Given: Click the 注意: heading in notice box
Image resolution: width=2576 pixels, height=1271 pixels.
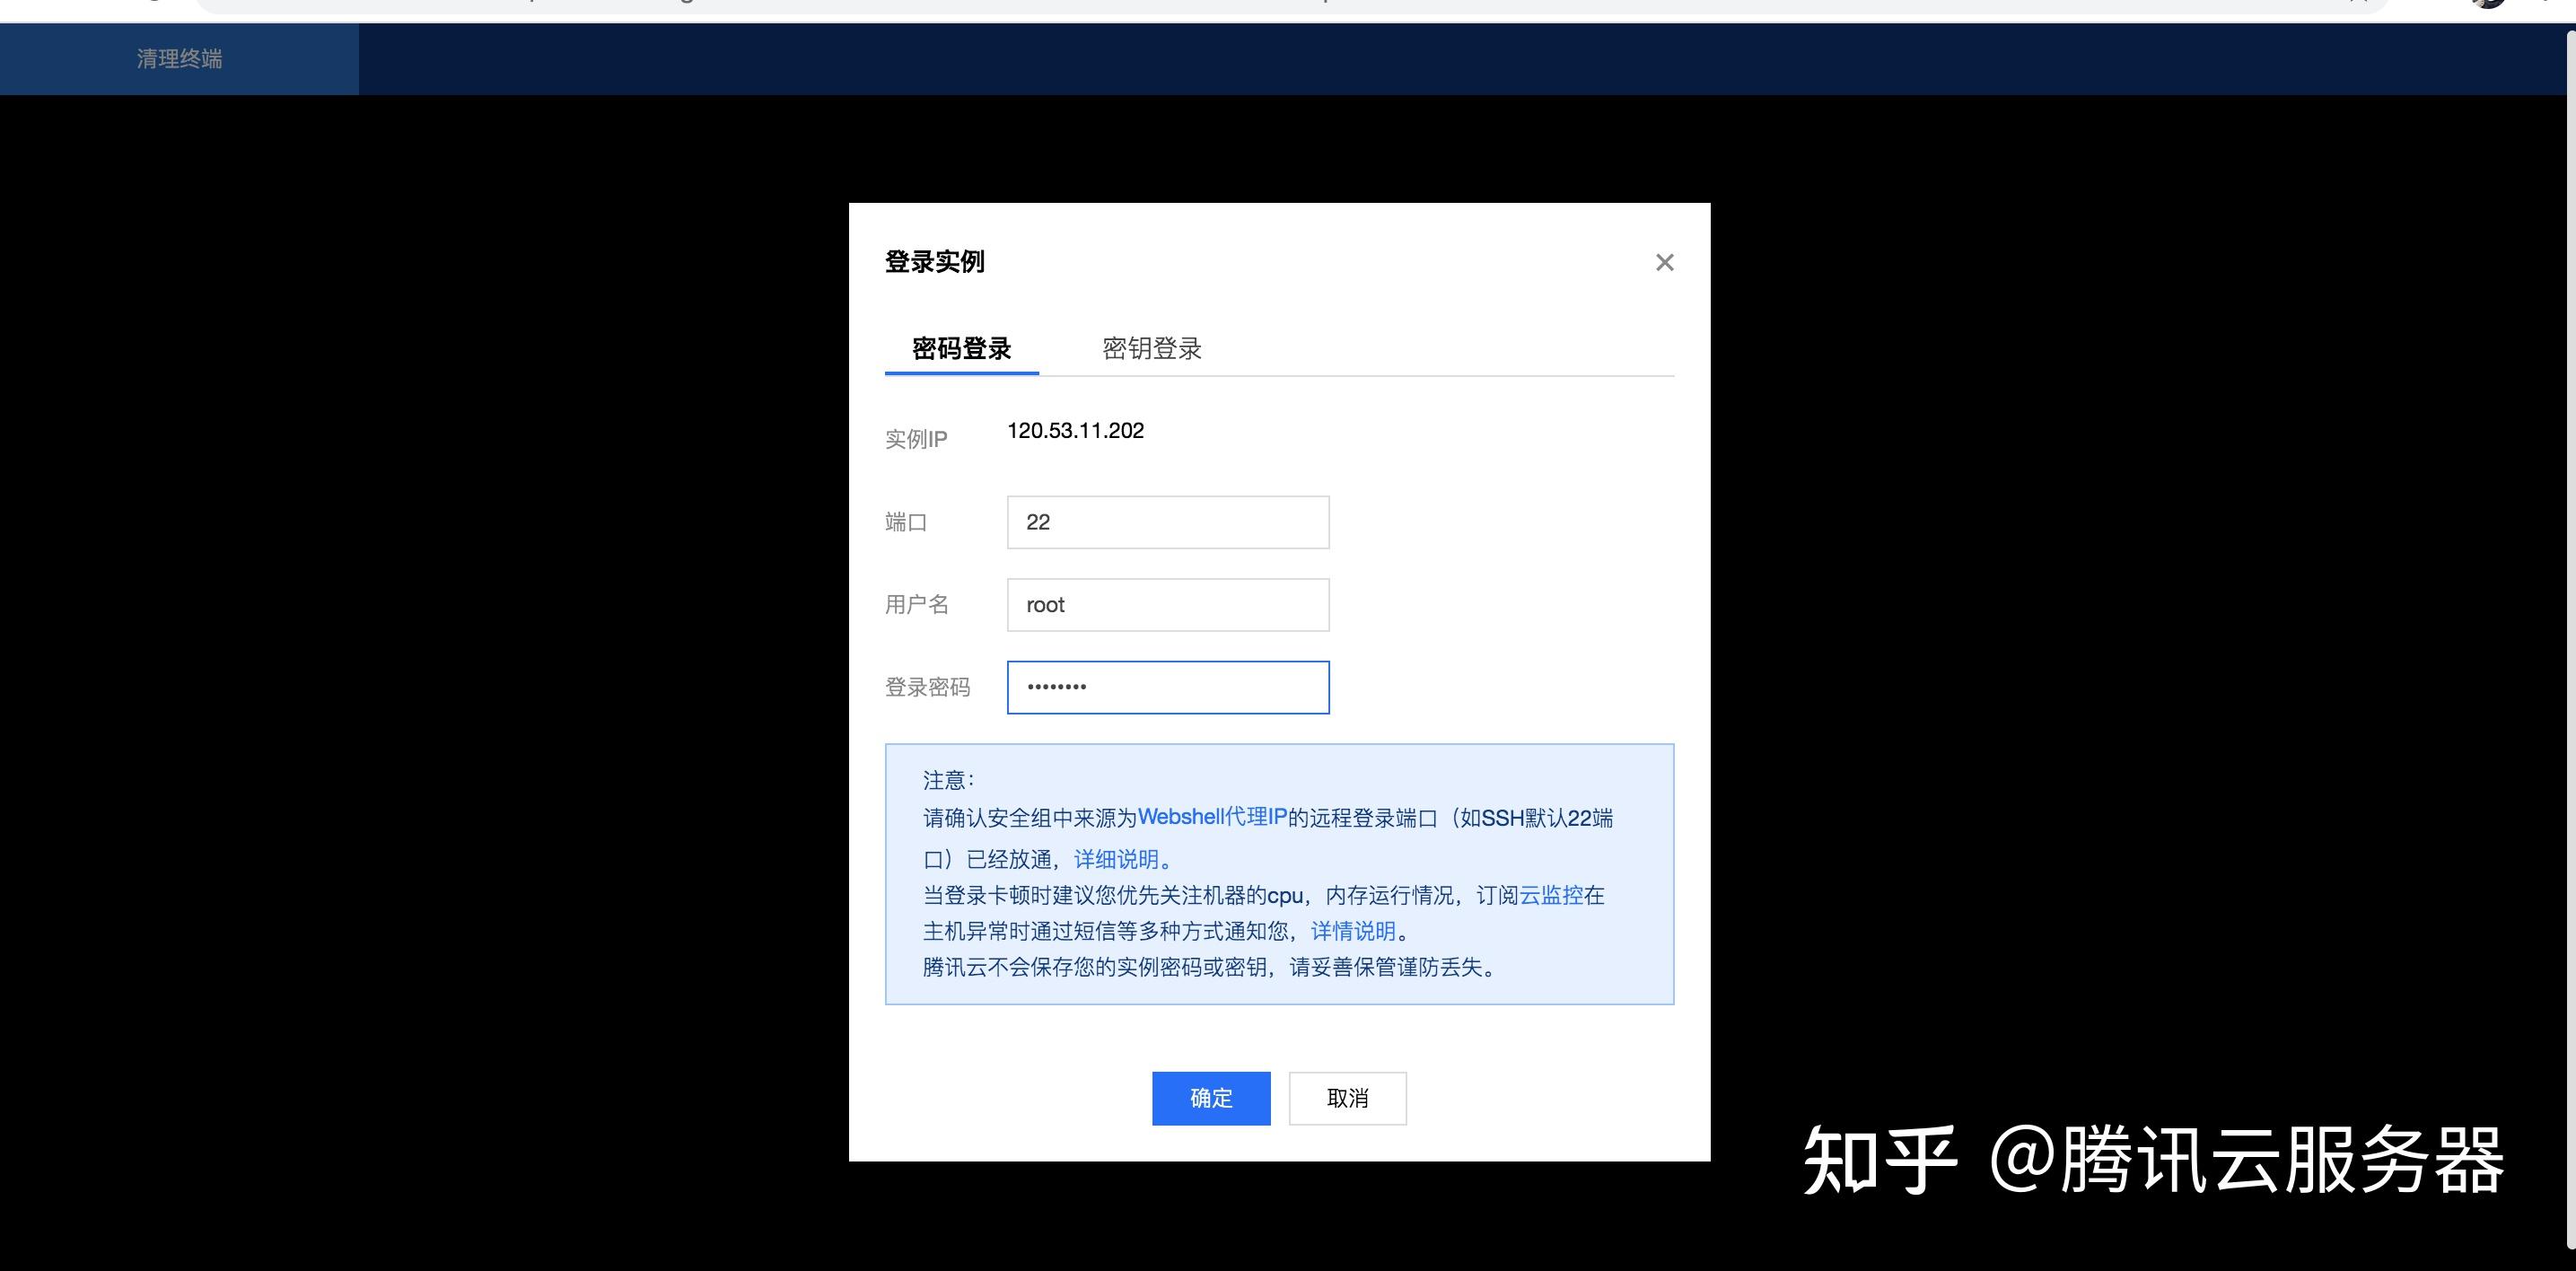Looking at the screenshot, I should (x=948, y=780).
